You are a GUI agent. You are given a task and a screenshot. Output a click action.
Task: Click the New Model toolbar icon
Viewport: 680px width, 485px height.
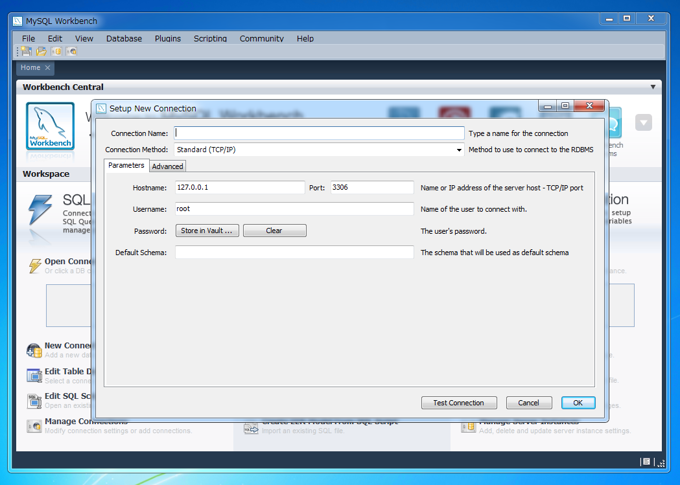(26, 52)
